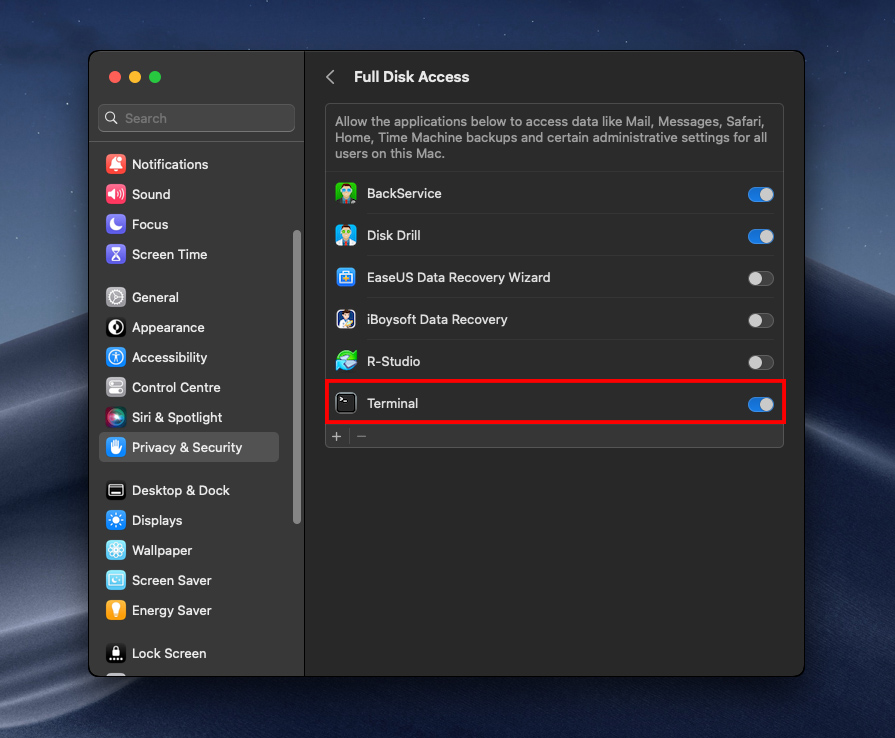Click the EaseUS Data Recovery Wizard icon
Screen dimensions: 895x738
pos(346,277)
